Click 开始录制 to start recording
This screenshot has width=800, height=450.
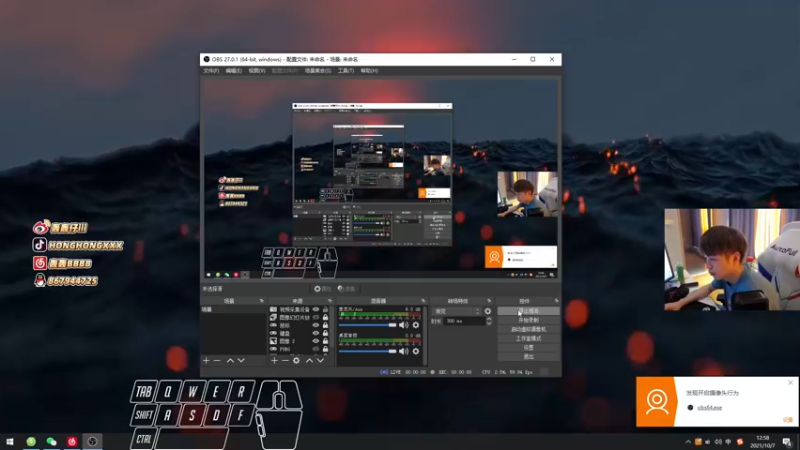pyautogui.click(x=529, y=320)
